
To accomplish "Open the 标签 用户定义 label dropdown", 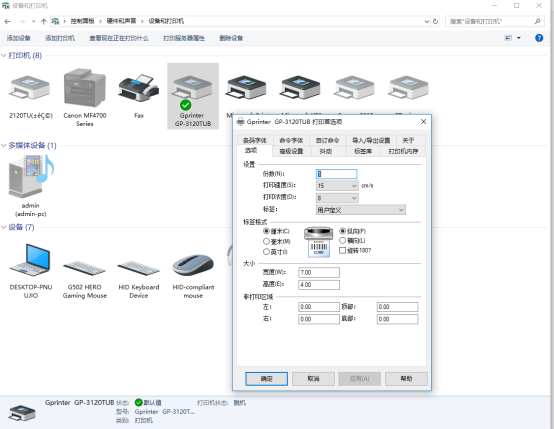I will pyautogui.click(x=360, y=210).
